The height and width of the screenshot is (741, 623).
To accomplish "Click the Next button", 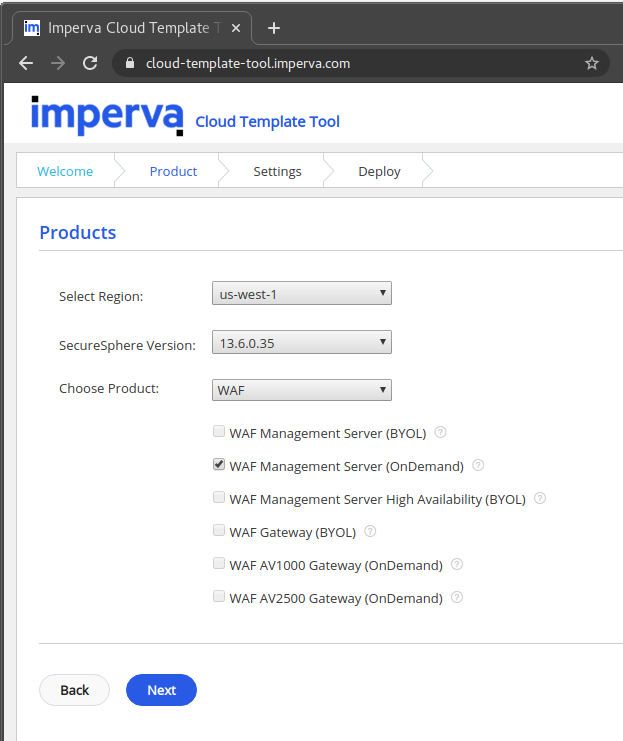I will (x=161, y=690).
